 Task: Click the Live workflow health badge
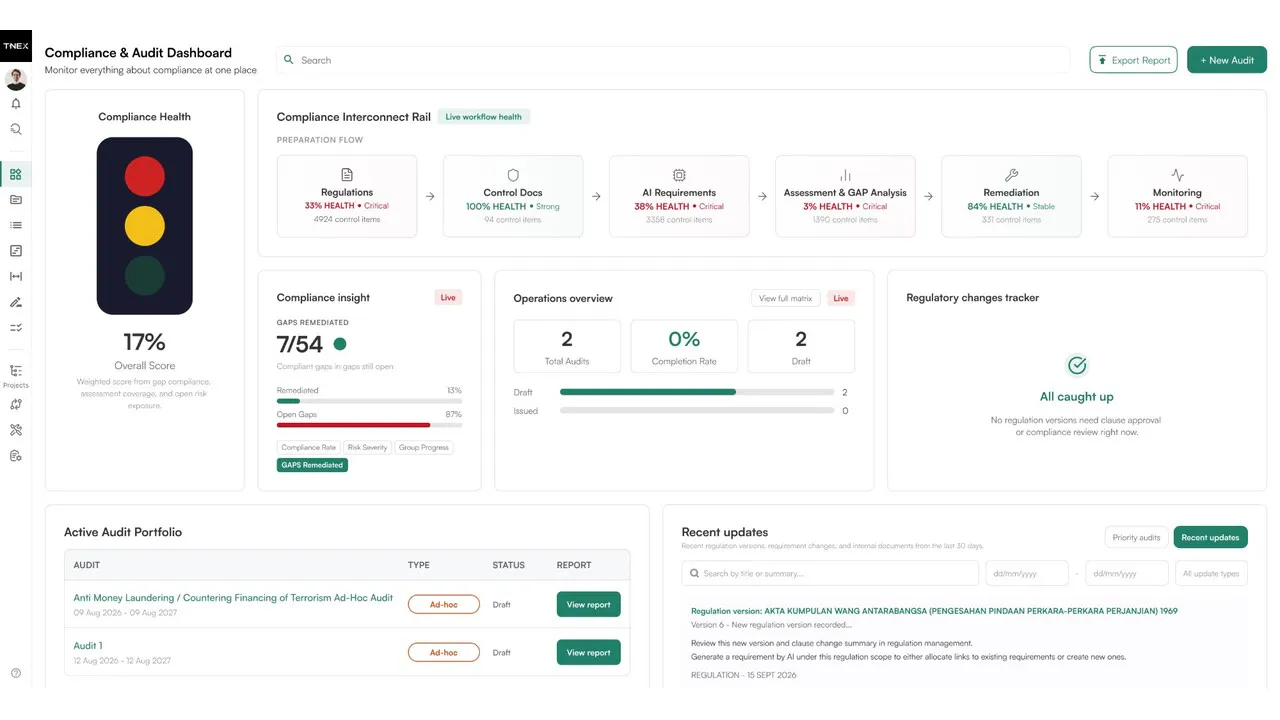click(x=484, y=117)
